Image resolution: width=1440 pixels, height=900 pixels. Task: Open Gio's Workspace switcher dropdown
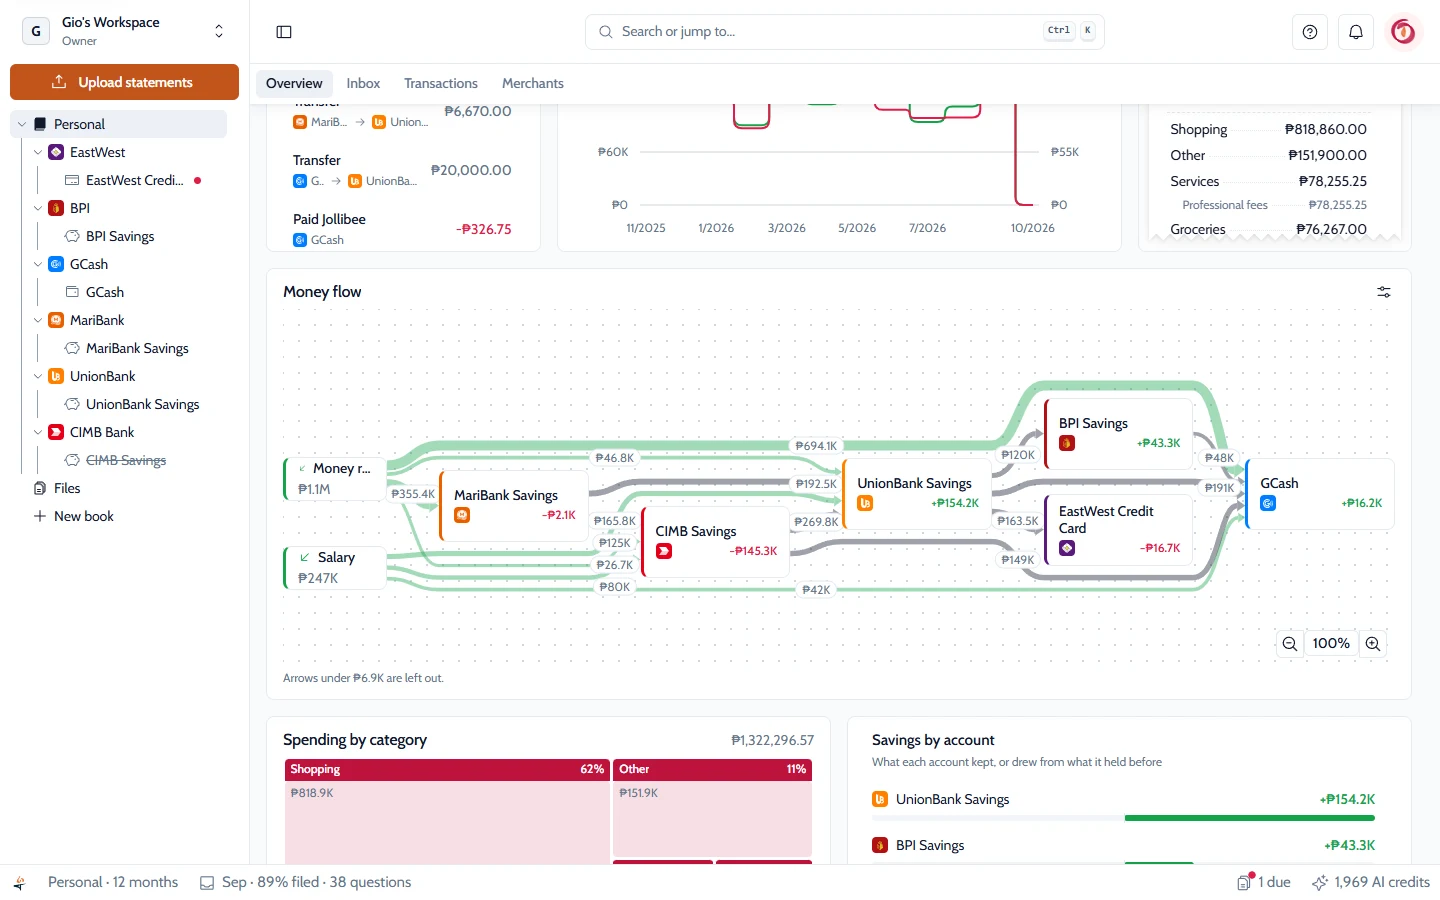[x=125, y=31]
